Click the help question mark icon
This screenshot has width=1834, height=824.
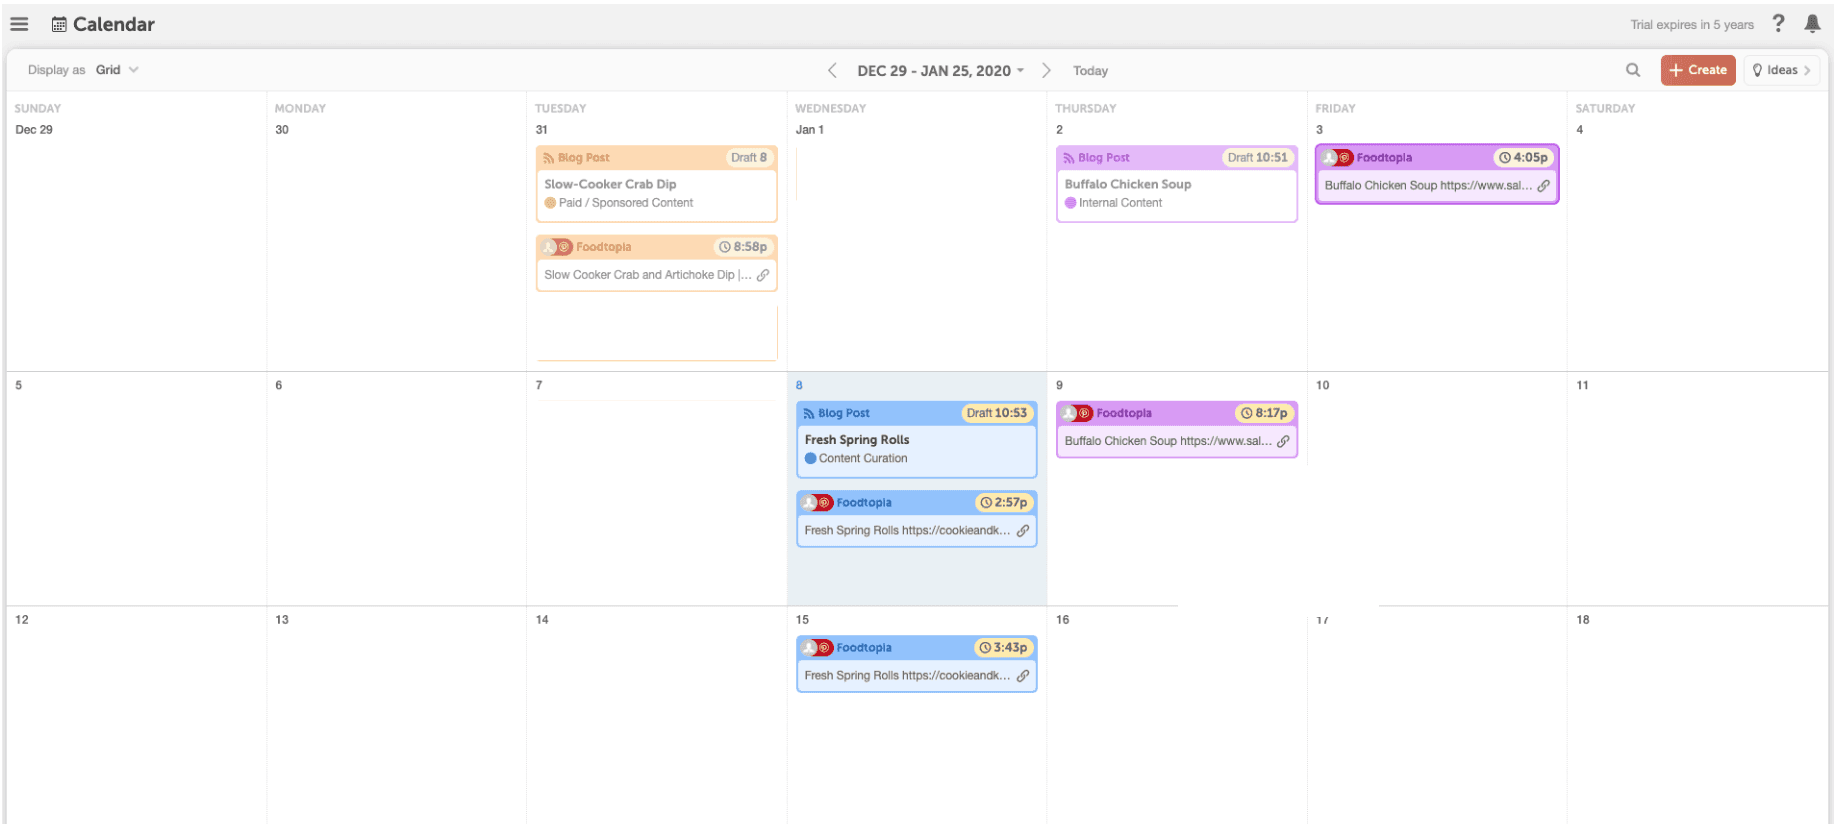(1778, 24)
